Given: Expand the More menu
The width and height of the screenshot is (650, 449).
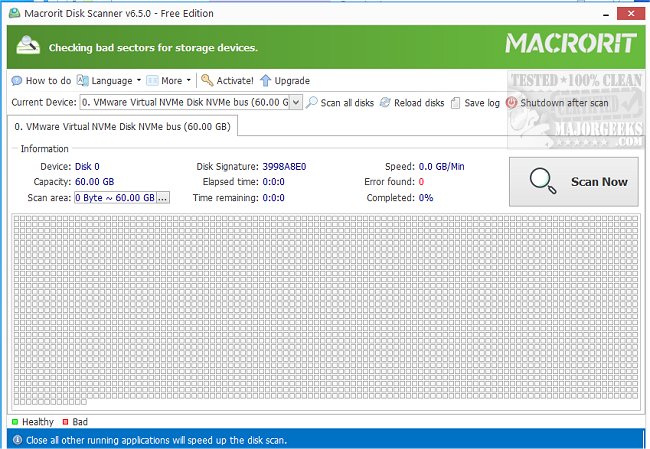Looking at the screenshot, I should coord(169,81).
